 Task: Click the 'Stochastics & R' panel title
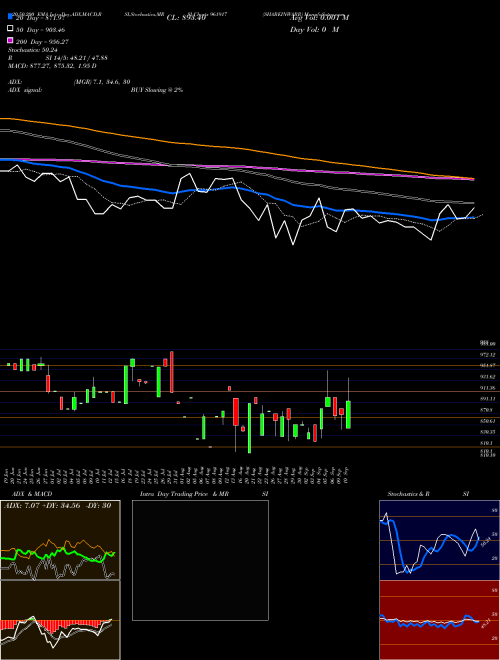(x=408, y=494)
